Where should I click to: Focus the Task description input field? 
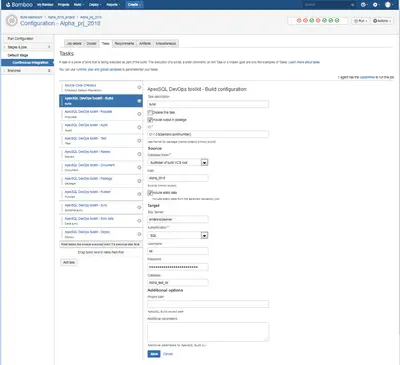[208, 104]
